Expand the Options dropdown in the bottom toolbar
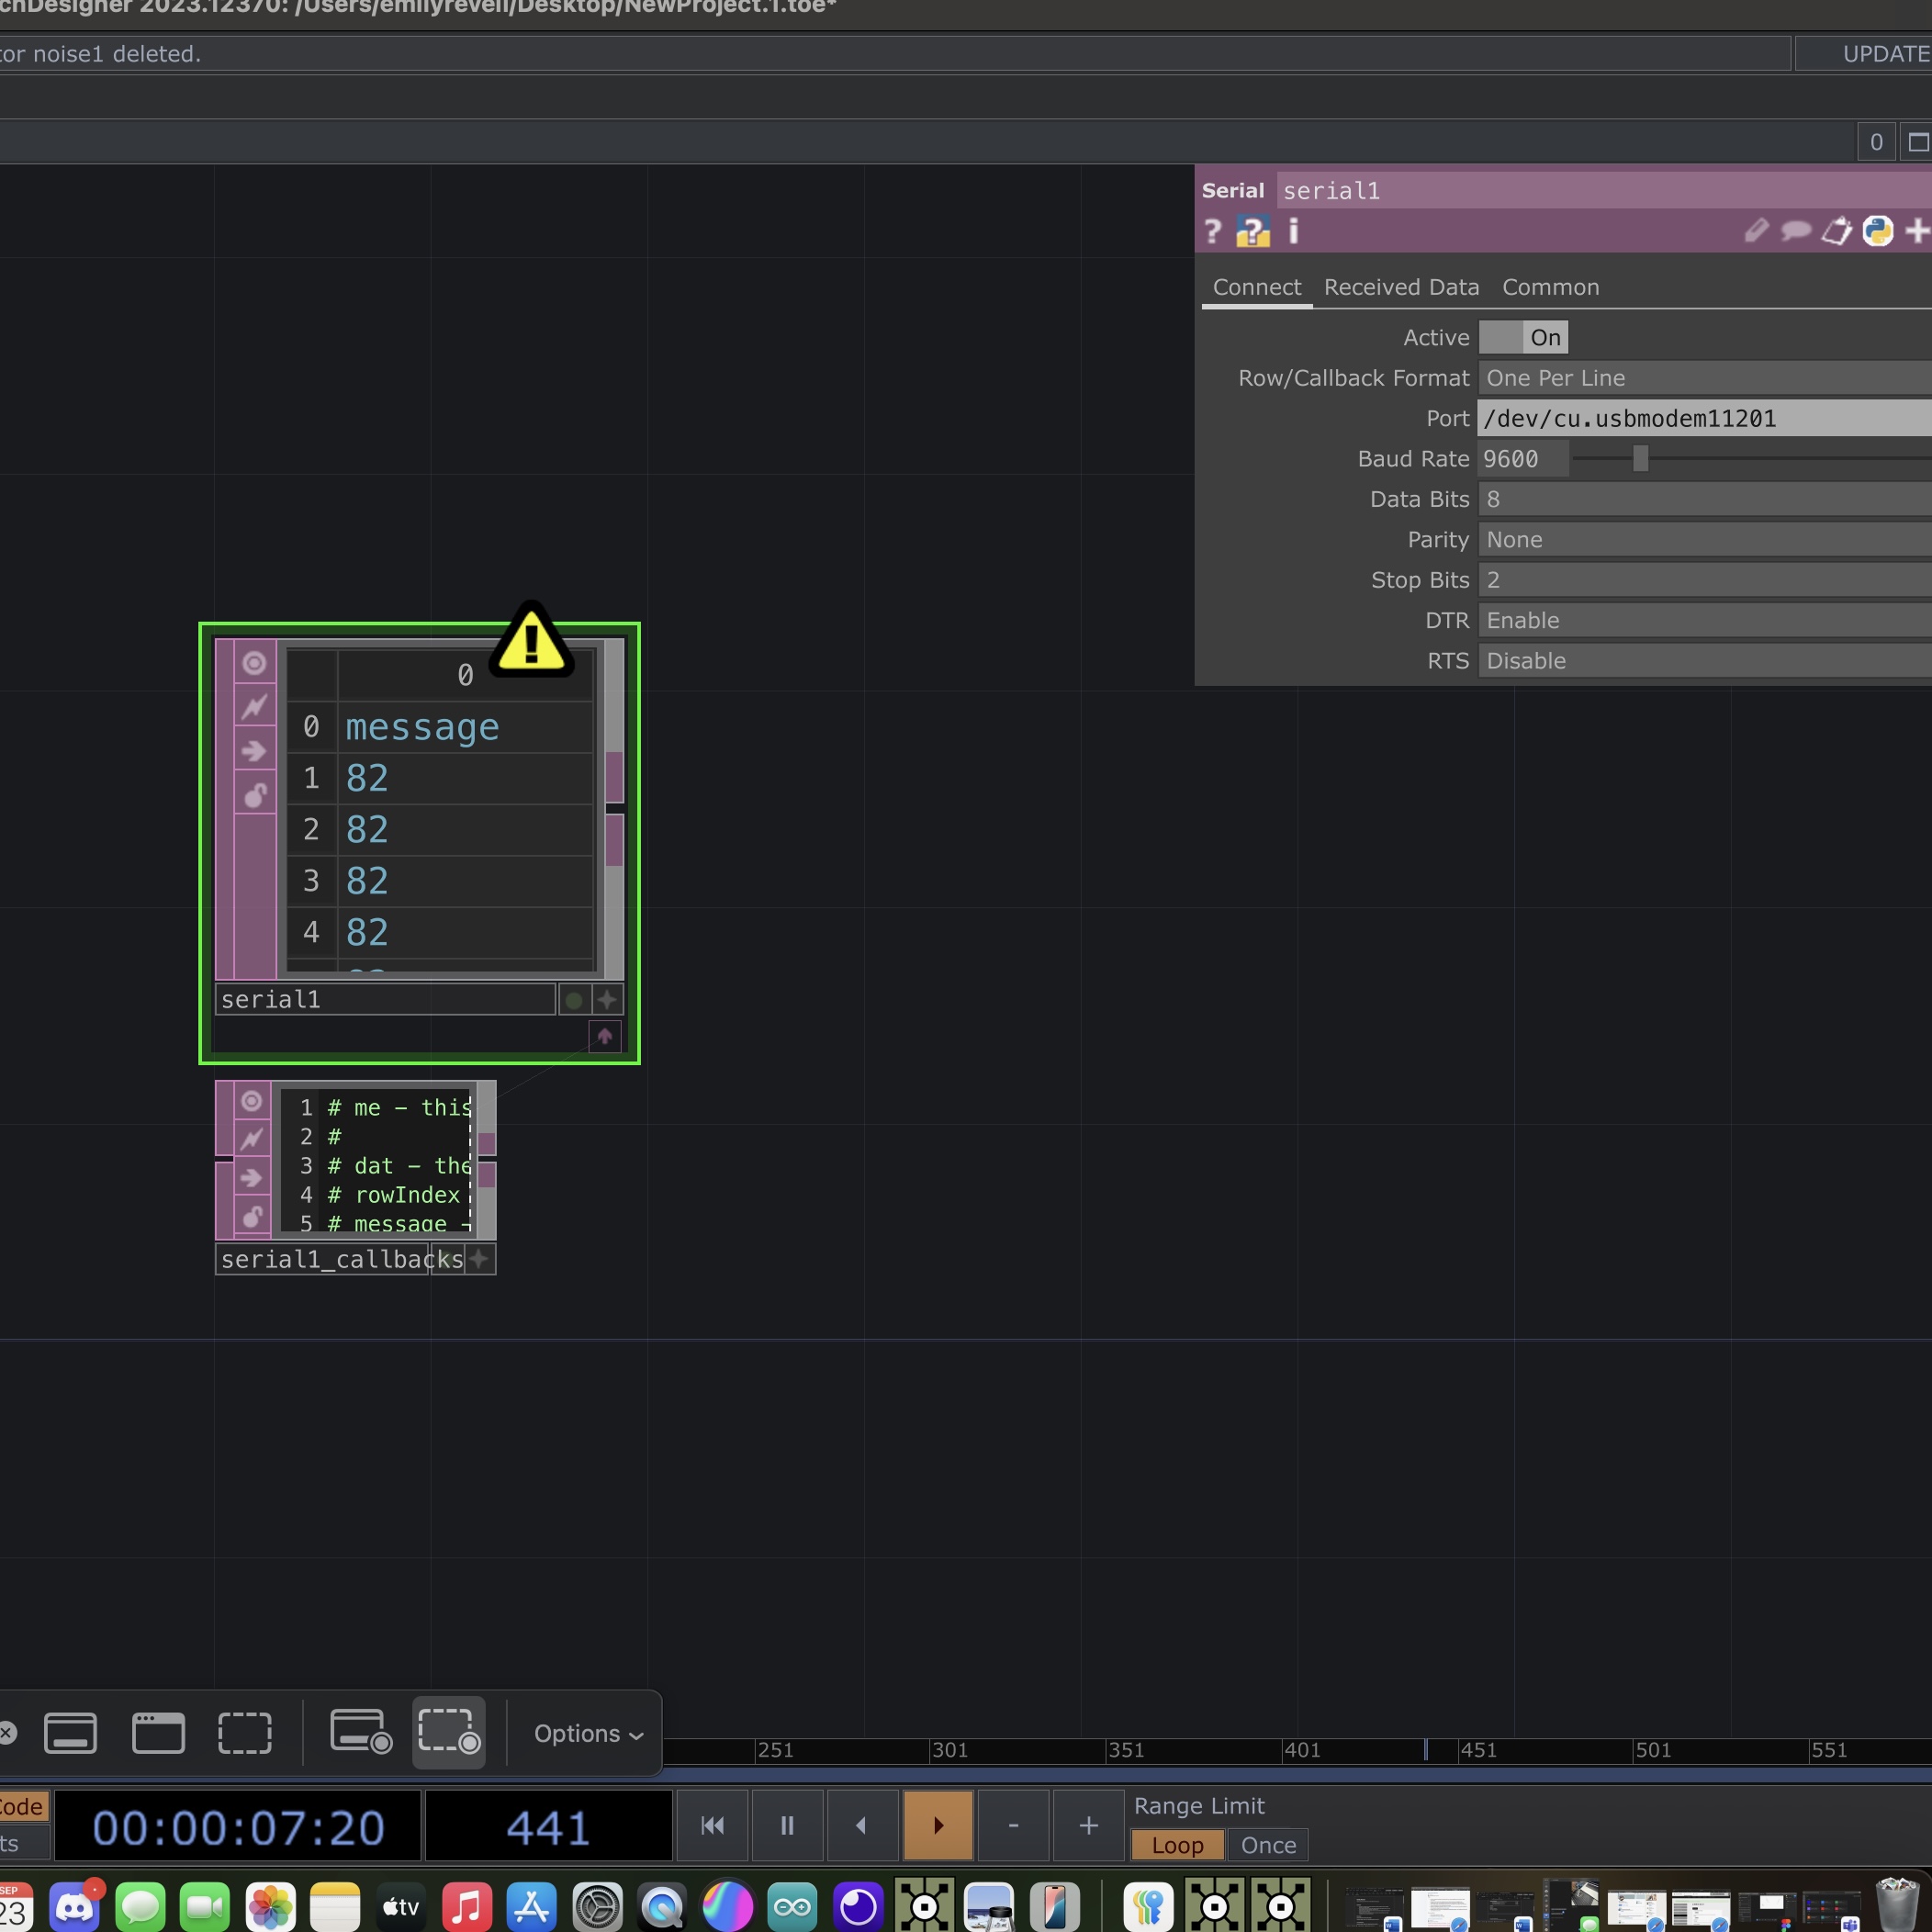1932x1932 pixels. pyautogui.click(x=586, y=1733)
